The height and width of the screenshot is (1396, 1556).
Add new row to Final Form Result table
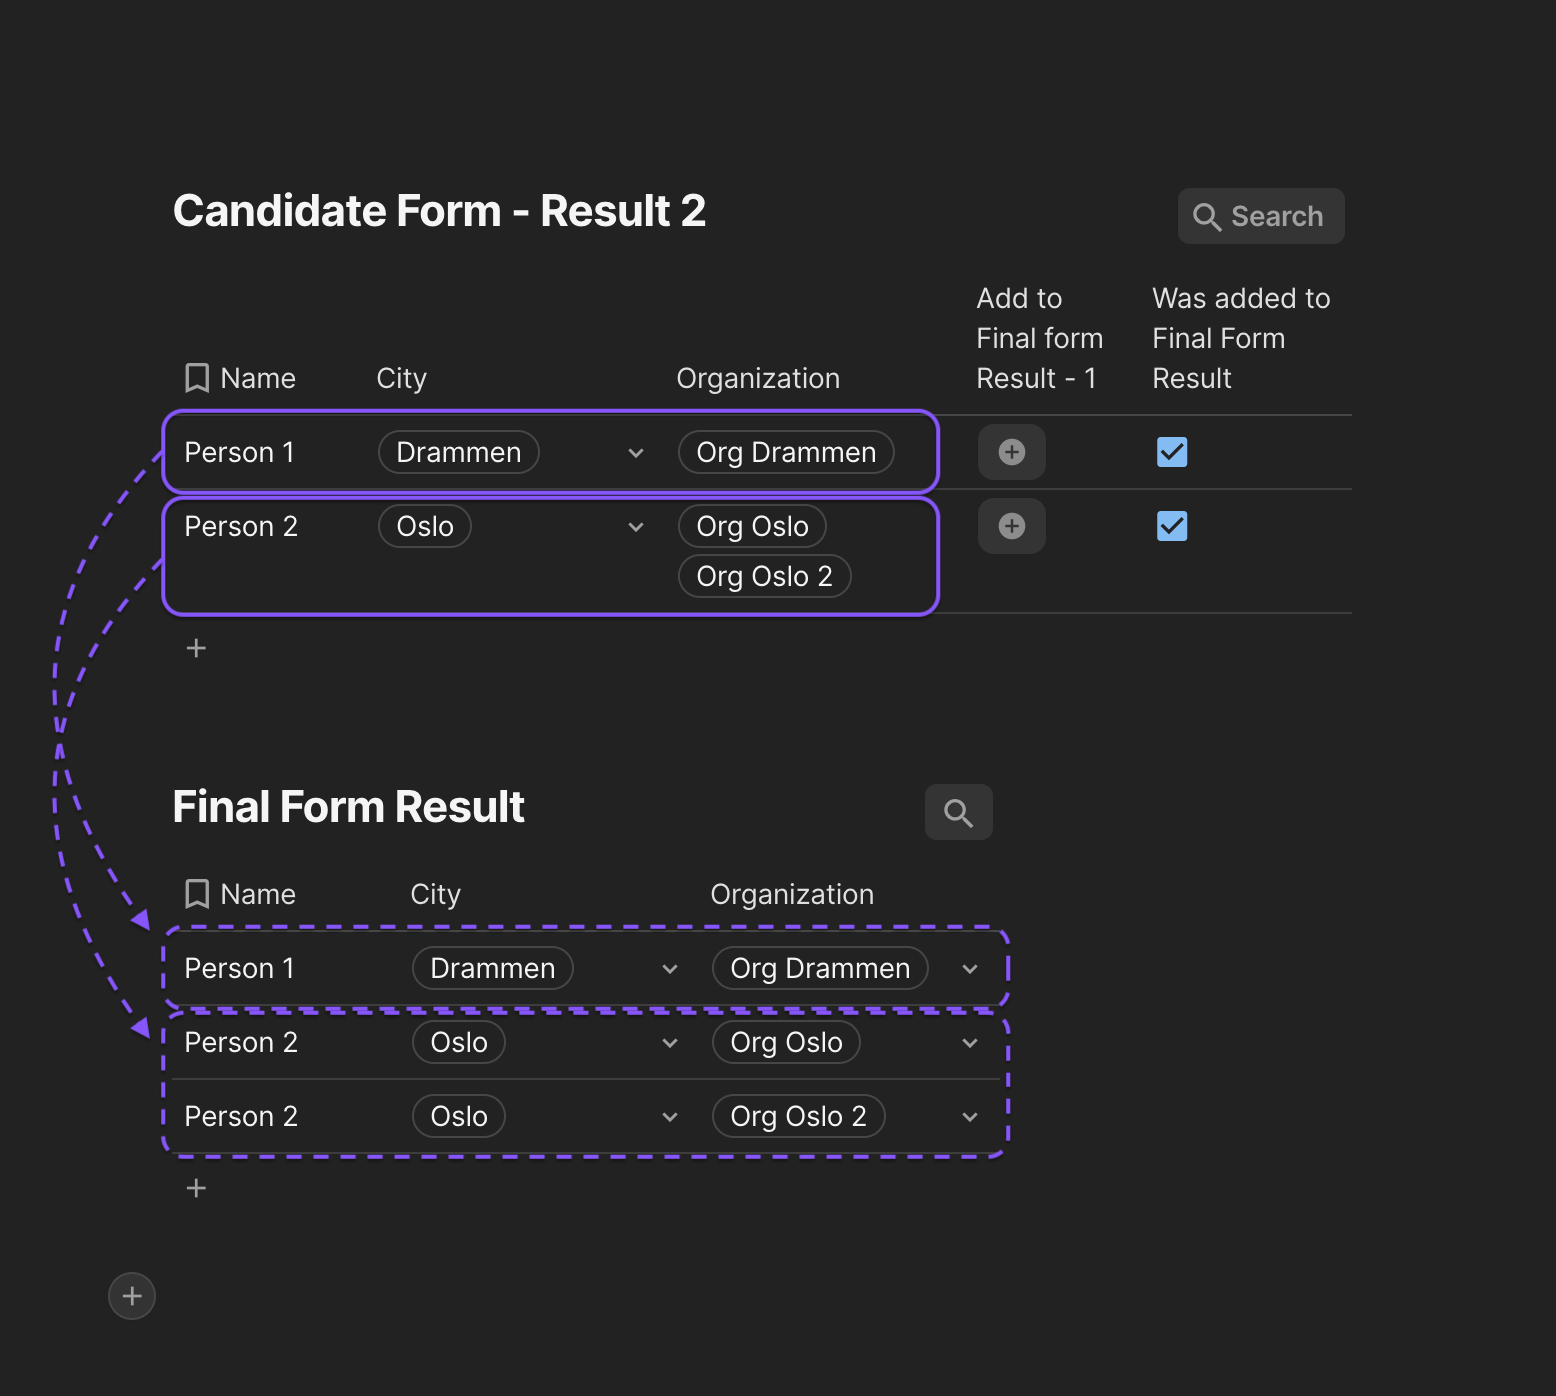coord(196,1188)
